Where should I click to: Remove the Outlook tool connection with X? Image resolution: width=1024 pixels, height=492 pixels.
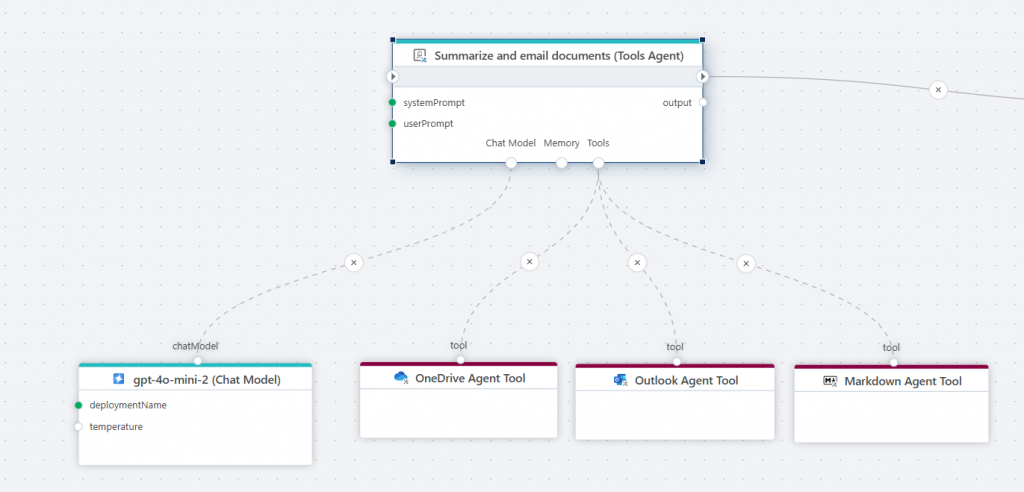click(637, 263)
